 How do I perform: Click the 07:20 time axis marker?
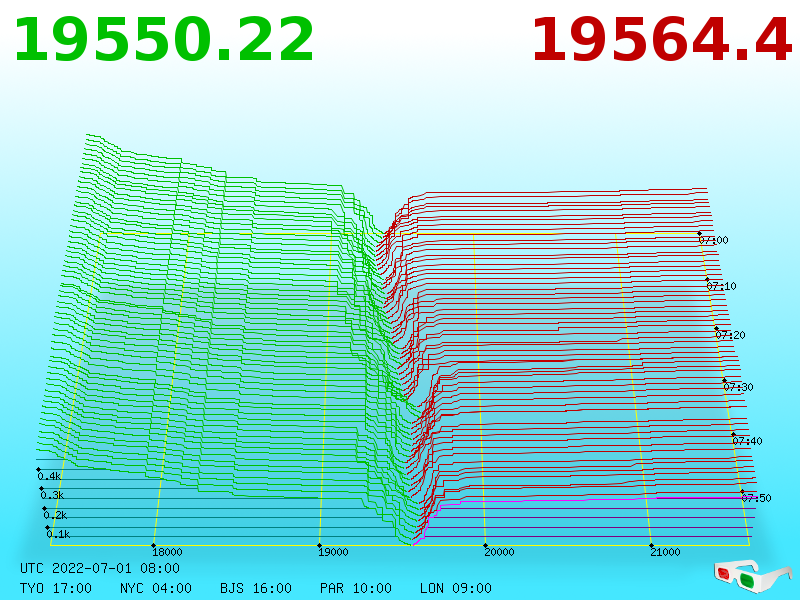click(731, 335)
